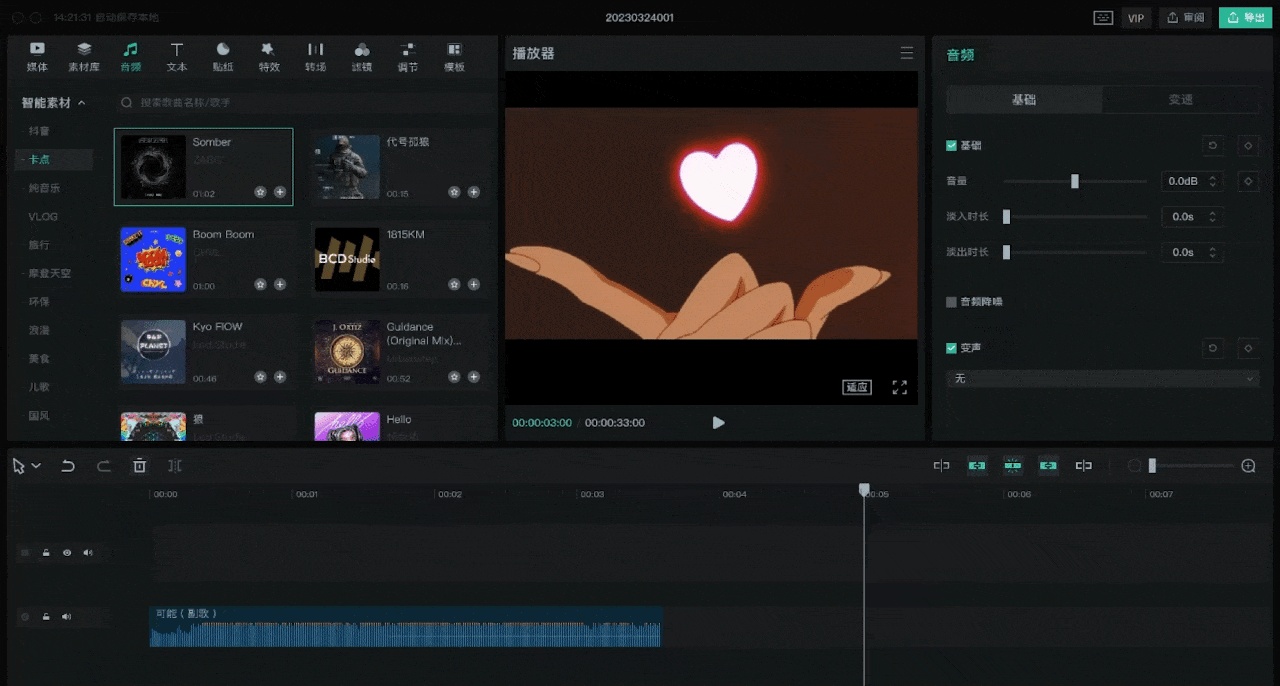Open the 素材库 material library tab

click(x=84, y=57)
